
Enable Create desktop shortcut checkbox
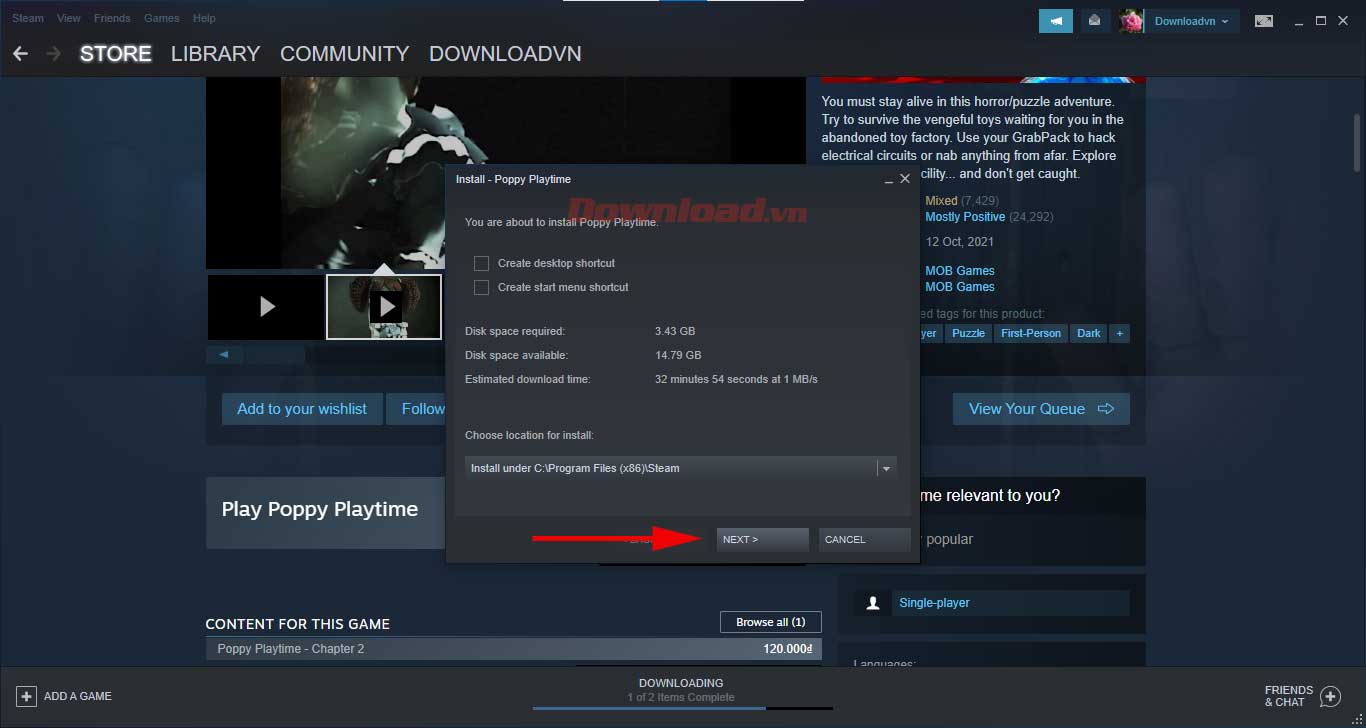pos(481,263)
